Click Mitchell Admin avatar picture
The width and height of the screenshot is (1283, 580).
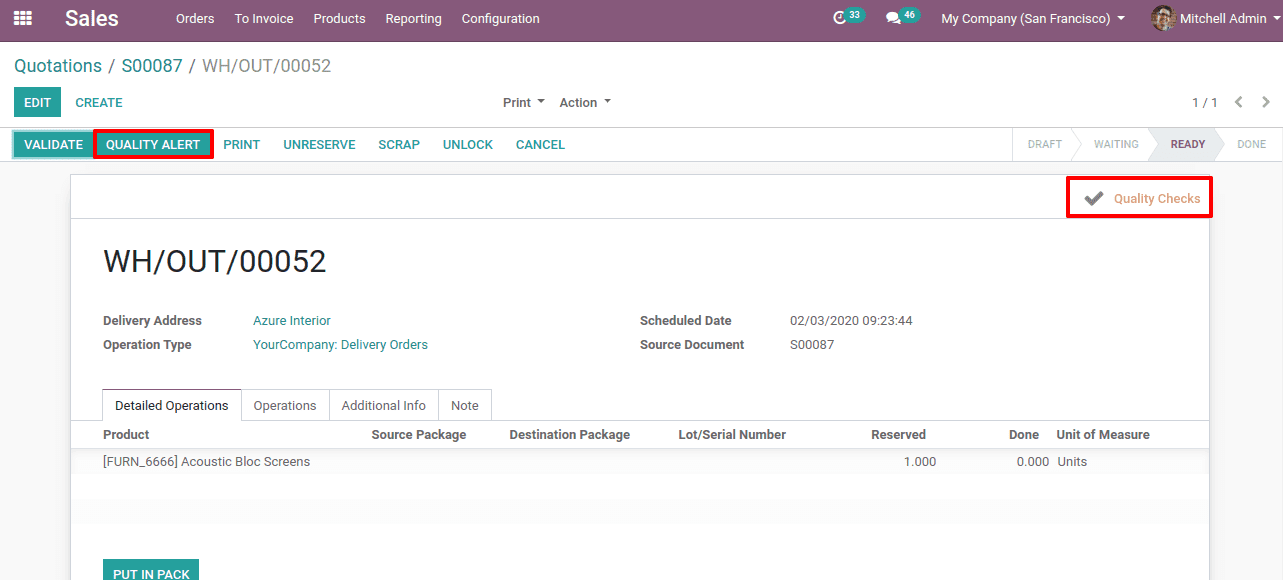(1162, 18)
